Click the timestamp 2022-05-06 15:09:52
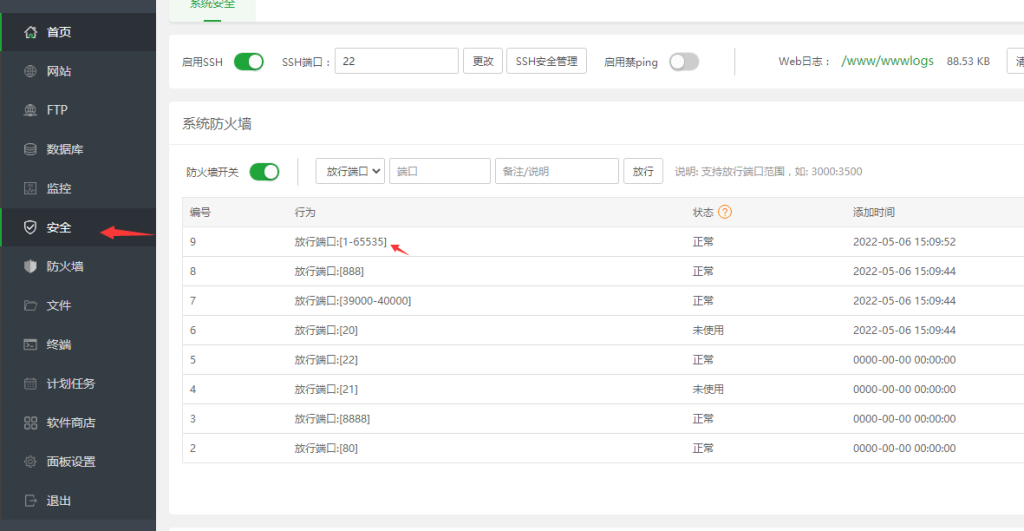The width and height of the screenshot is (1024, 531). click(x=904, y=242)
